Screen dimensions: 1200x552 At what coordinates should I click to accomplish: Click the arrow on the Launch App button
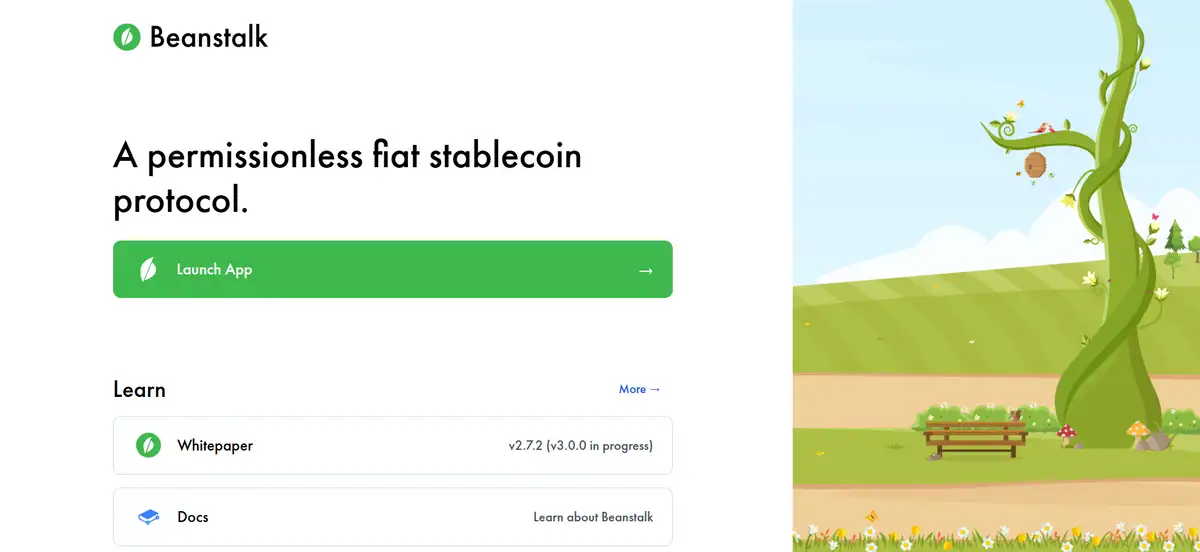click(646, 270)
